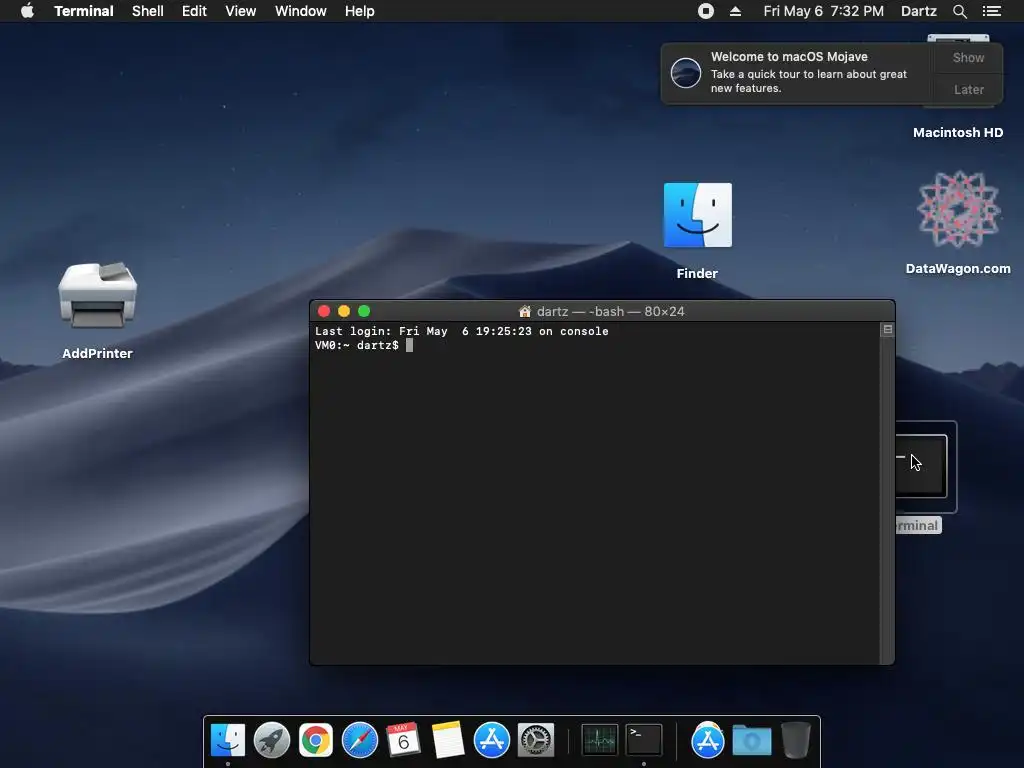This screenshot has height=768, width=1024.
Task: Click the date and time in menu bar
Action: coord(824,11)
